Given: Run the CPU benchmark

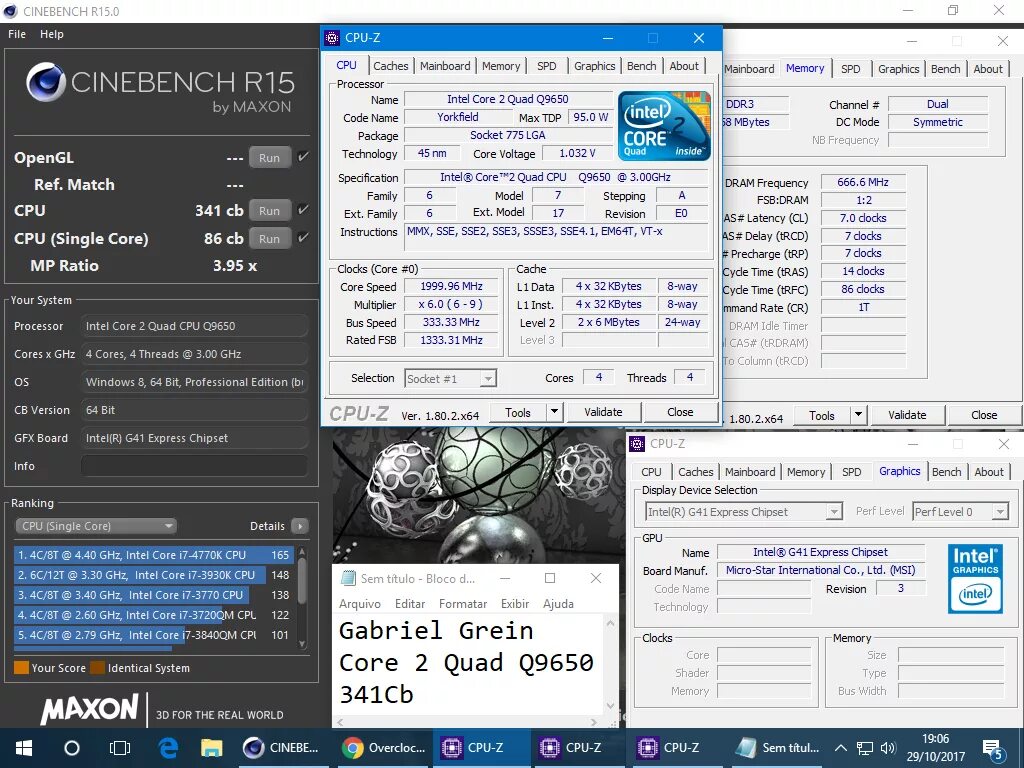Looking at the screenshot, I should pyautogui.click(x=269, y=211).
